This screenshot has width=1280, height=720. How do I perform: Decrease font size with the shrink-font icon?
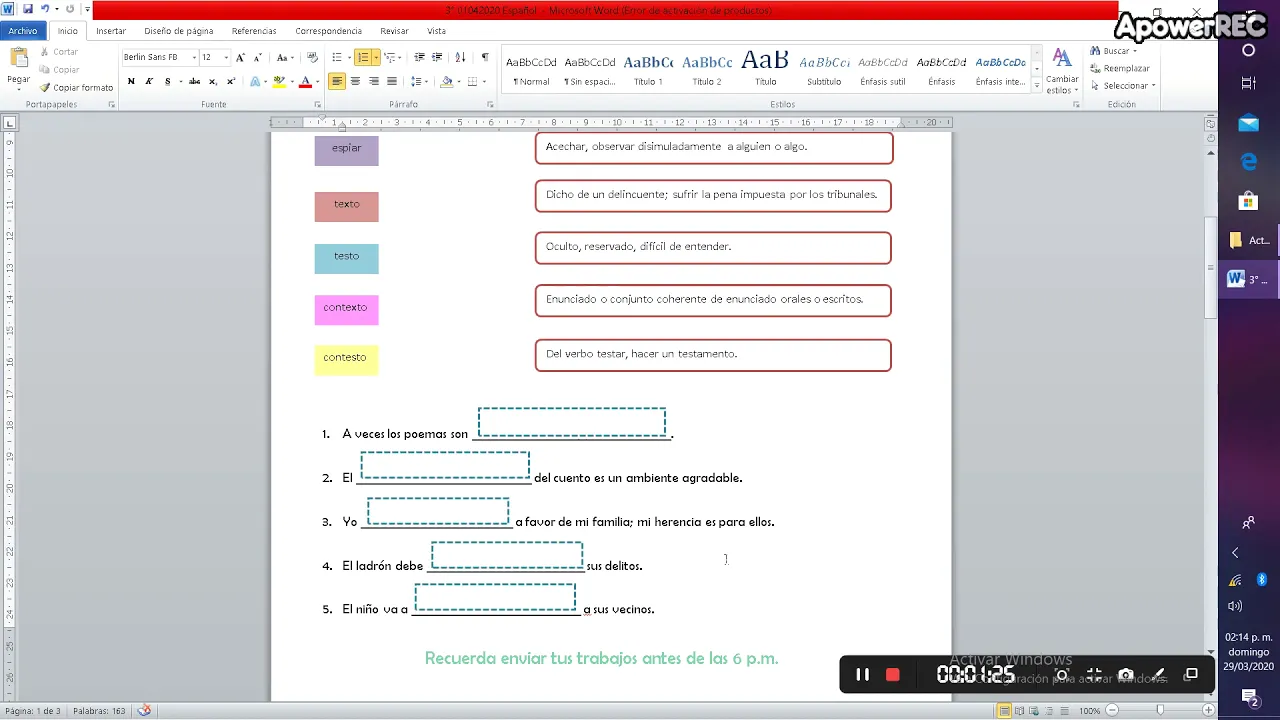257,58
